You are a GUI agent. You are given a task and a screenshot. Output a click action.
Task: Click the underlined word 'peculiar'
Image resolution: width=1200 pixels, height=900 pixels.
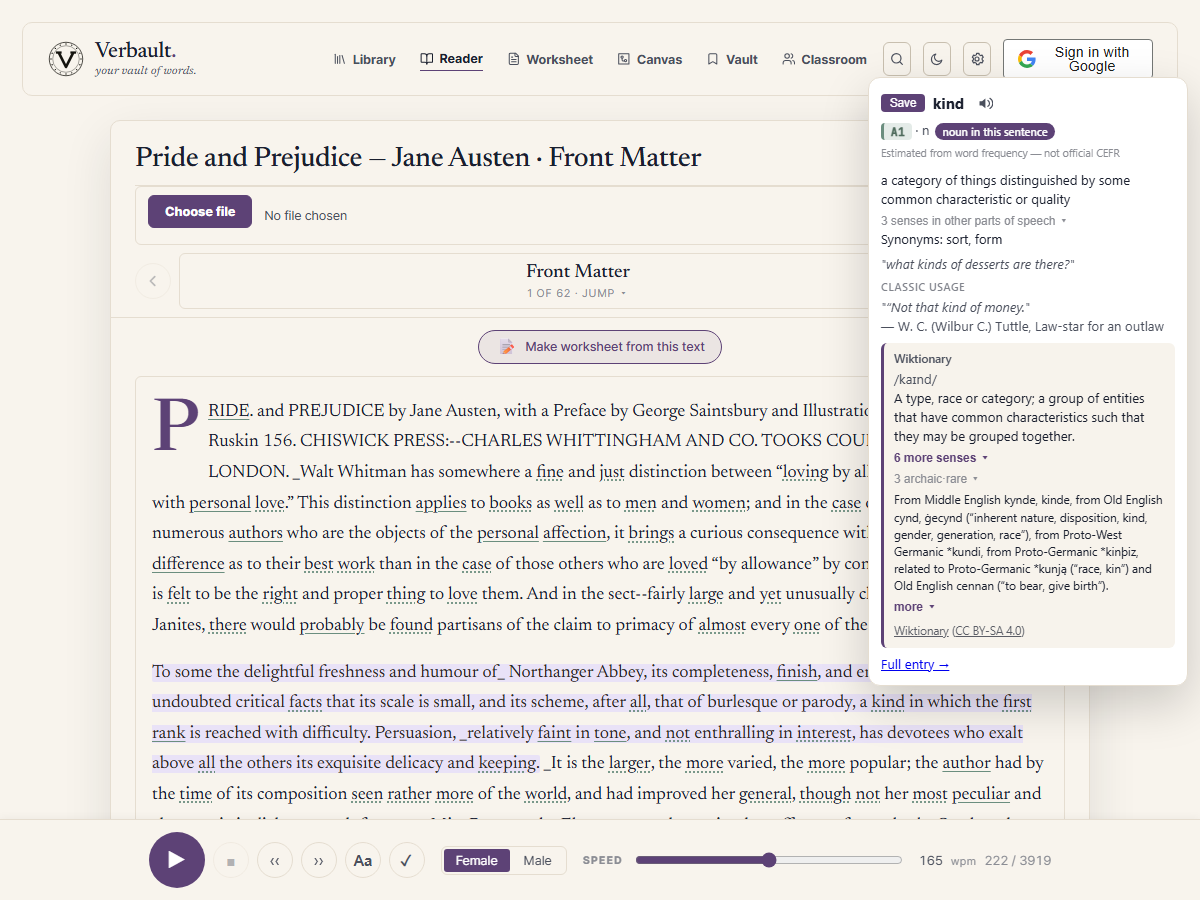[x=981, y=794]
